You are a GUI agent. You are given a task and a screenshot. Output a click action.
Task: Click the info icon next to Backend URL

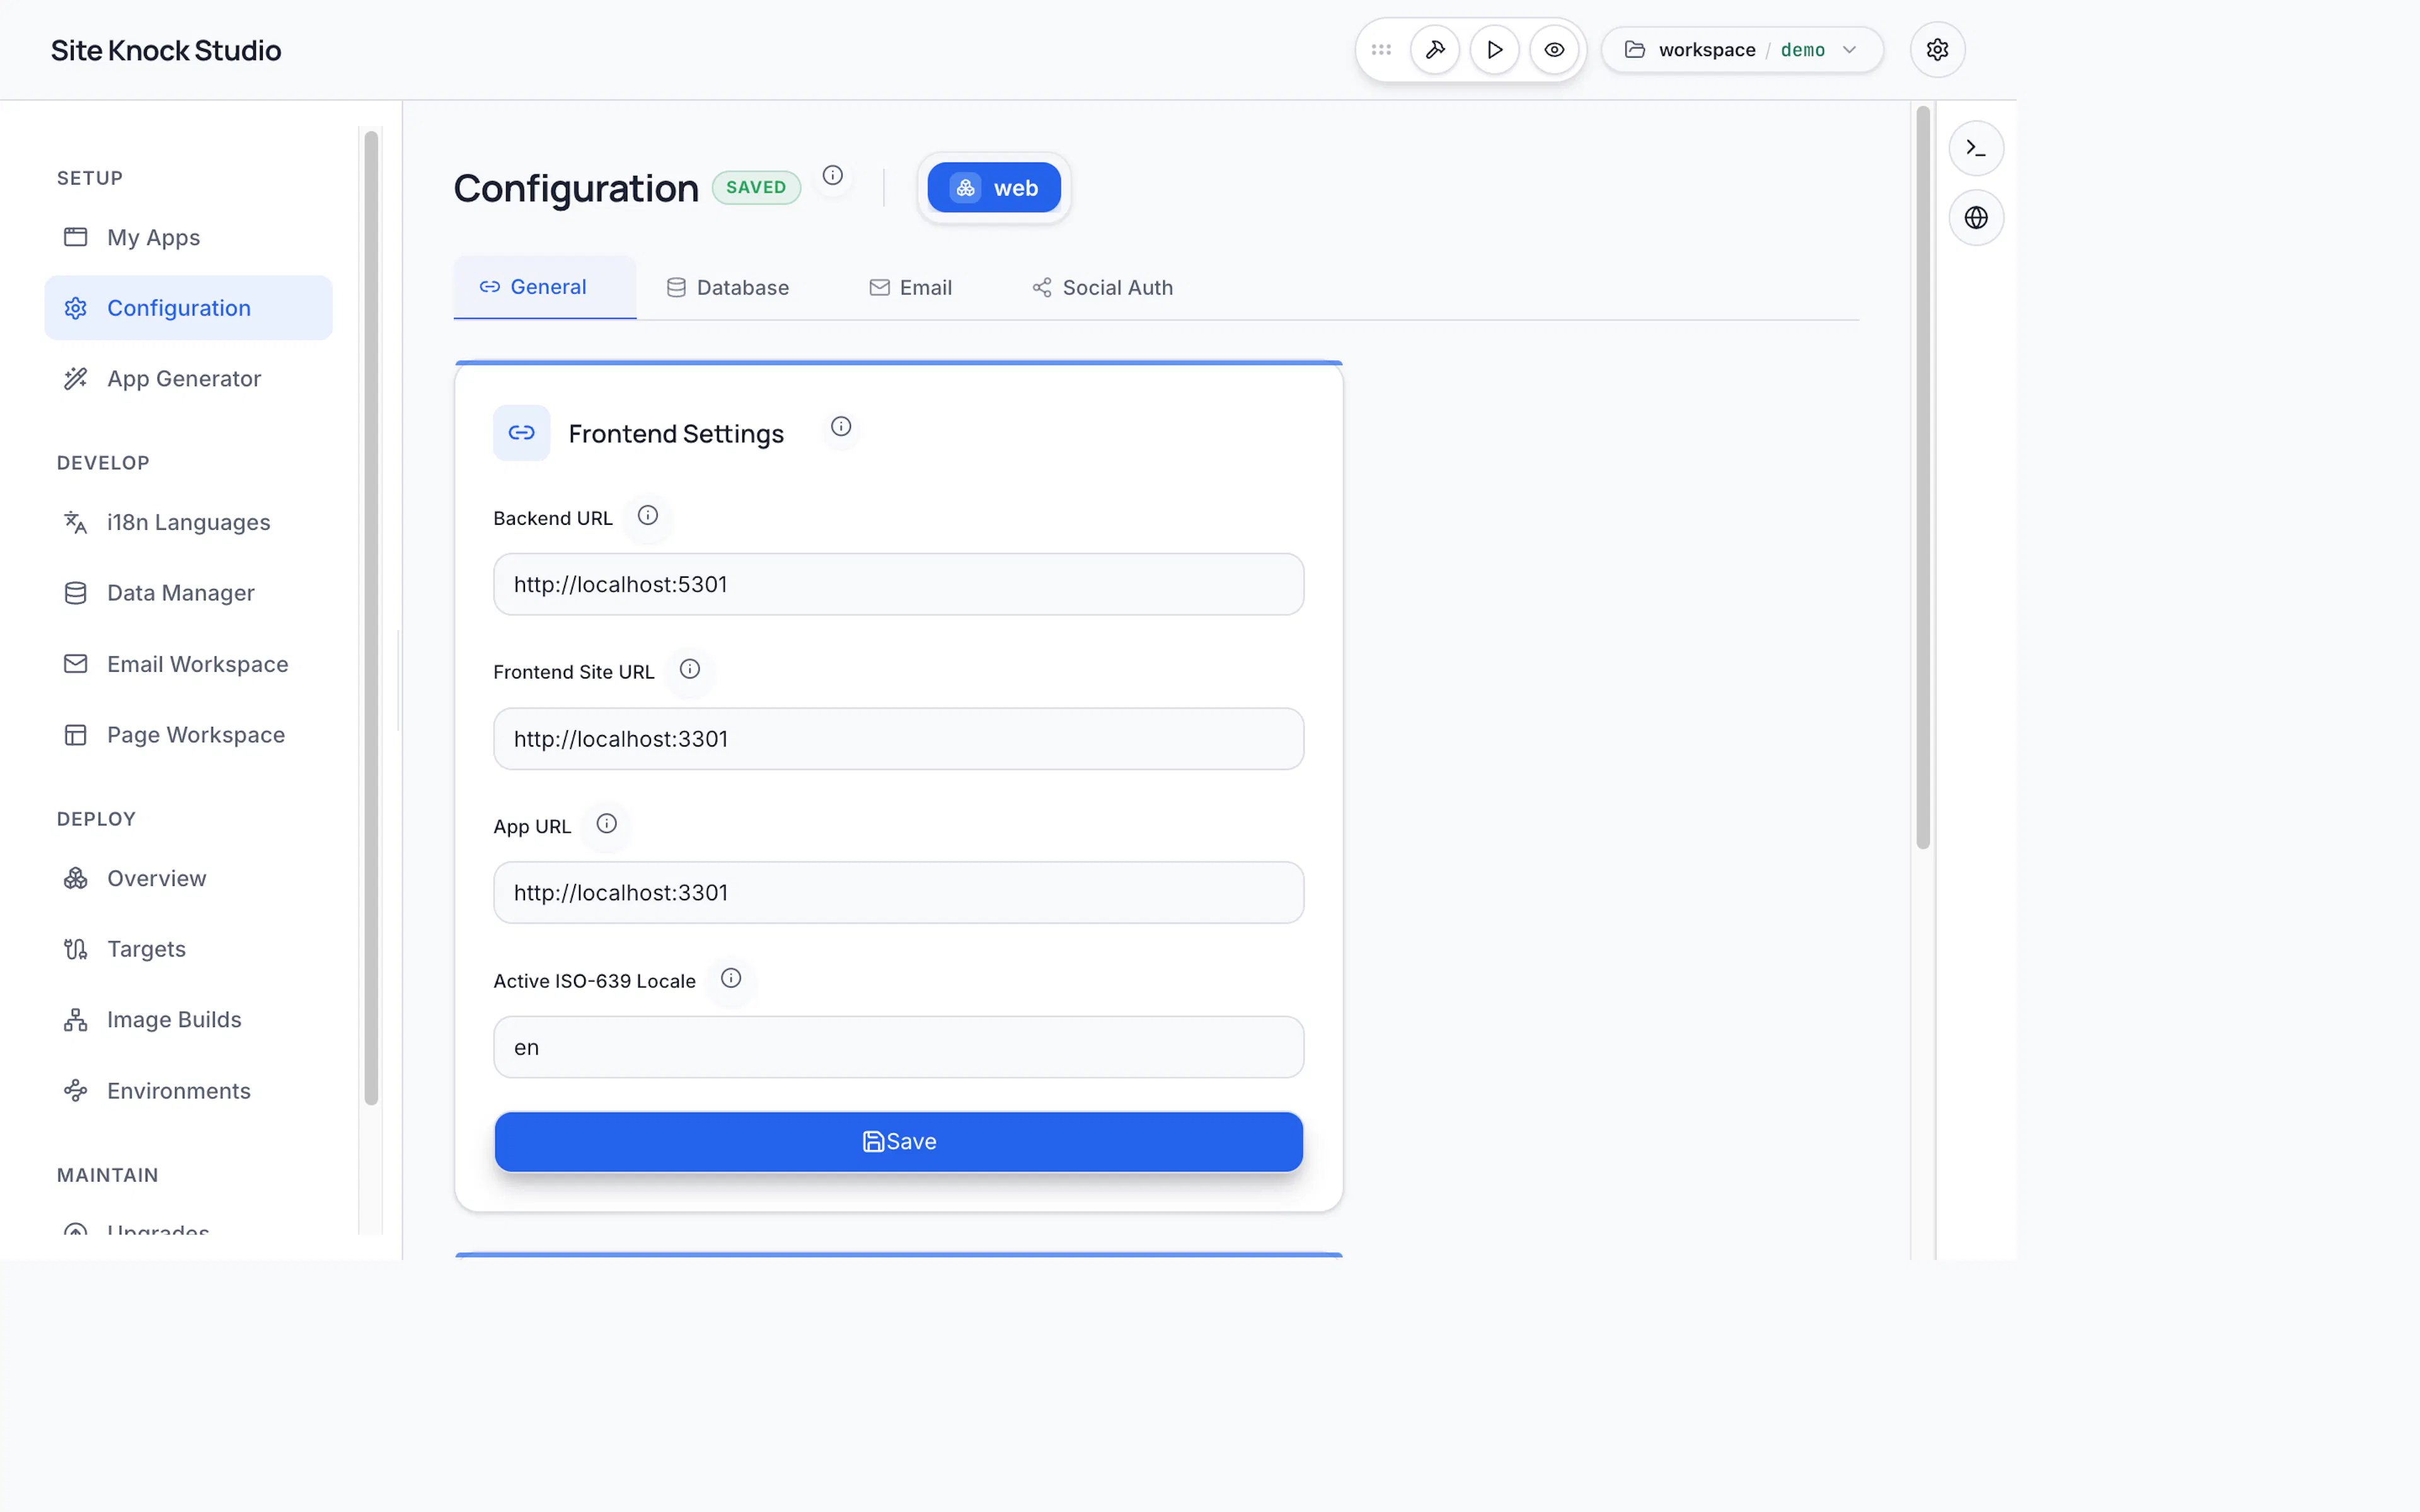point(648,516)
